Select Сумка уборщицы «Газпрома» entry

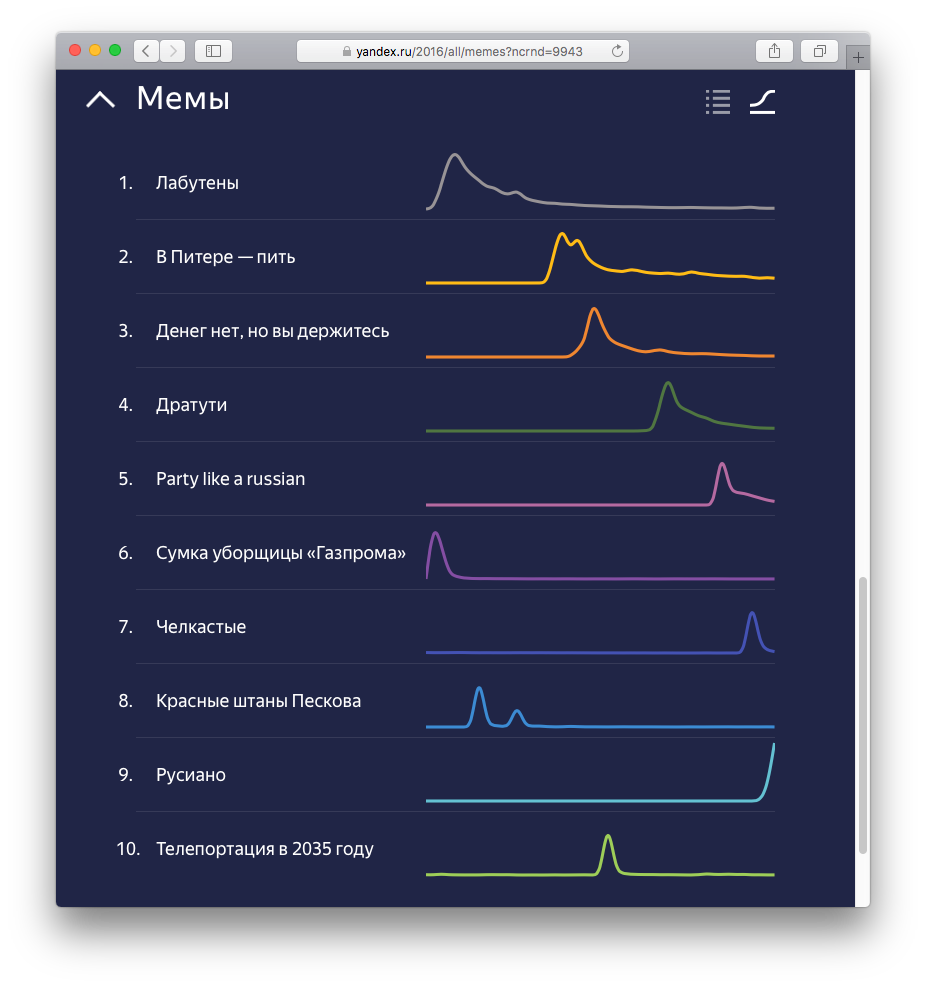coord(280,553)
